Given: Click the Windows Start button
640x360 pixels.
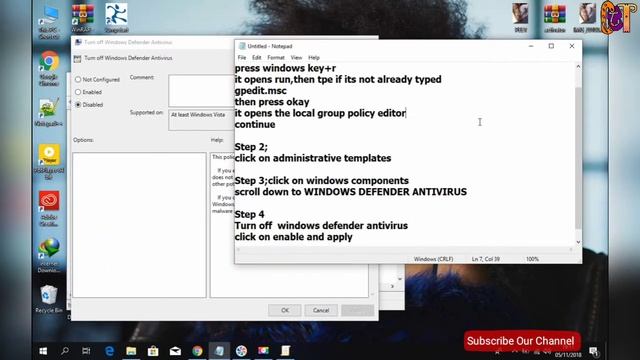Looking at the screenshot, I should tap(43, 351).
